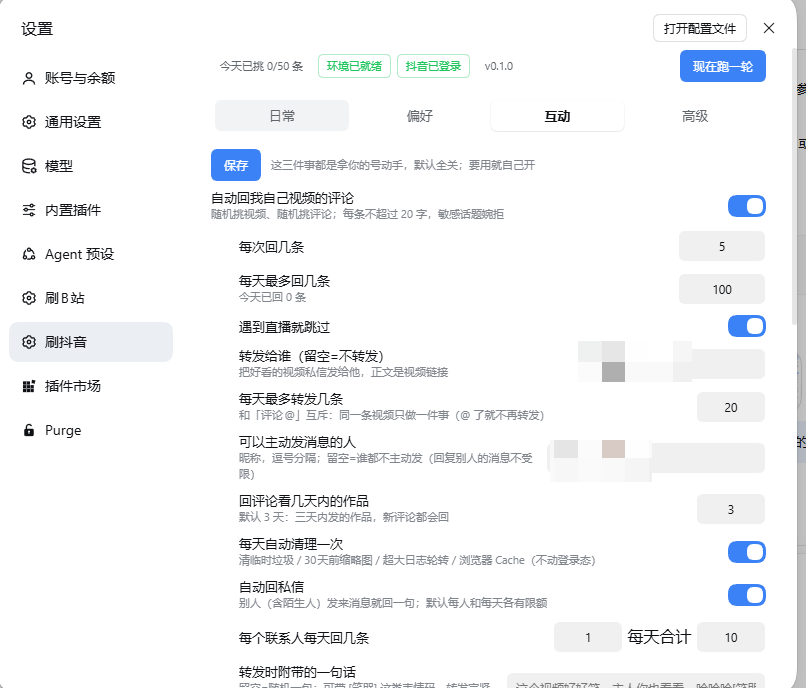Image resolution: width=806 pixels, height=688 pixels.
Task: Click the 每天最多转发几条 field showing 20
Action: tap(730, 407)
